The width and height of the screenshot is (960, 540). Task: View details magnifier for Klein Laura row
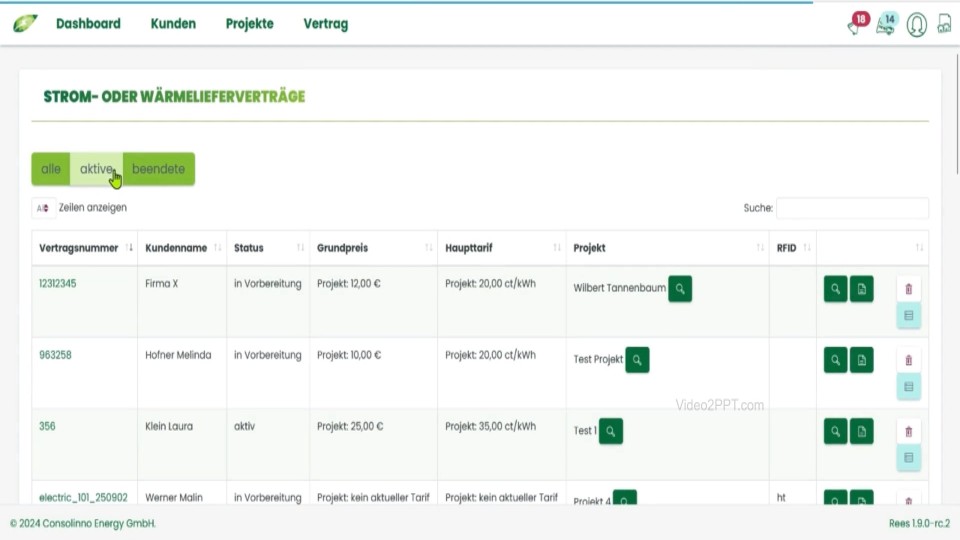tap(835, 431)
